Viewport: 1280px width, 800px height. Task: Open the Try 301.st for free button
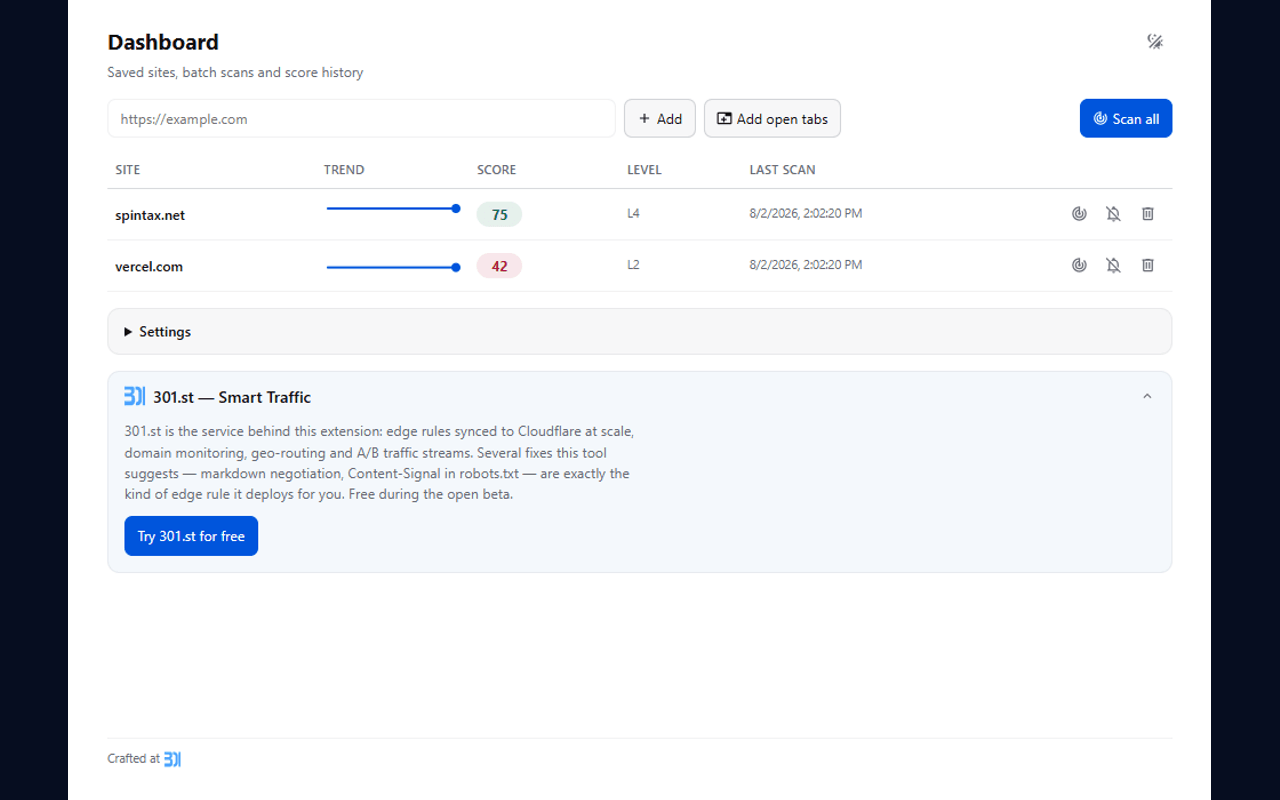[x=191, y=536]
